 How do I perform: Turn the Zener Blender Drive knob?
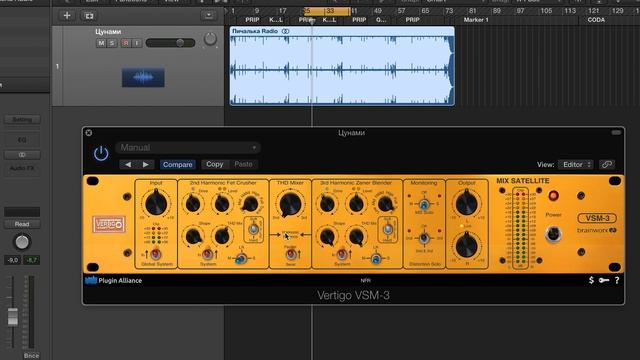[327, 204]
